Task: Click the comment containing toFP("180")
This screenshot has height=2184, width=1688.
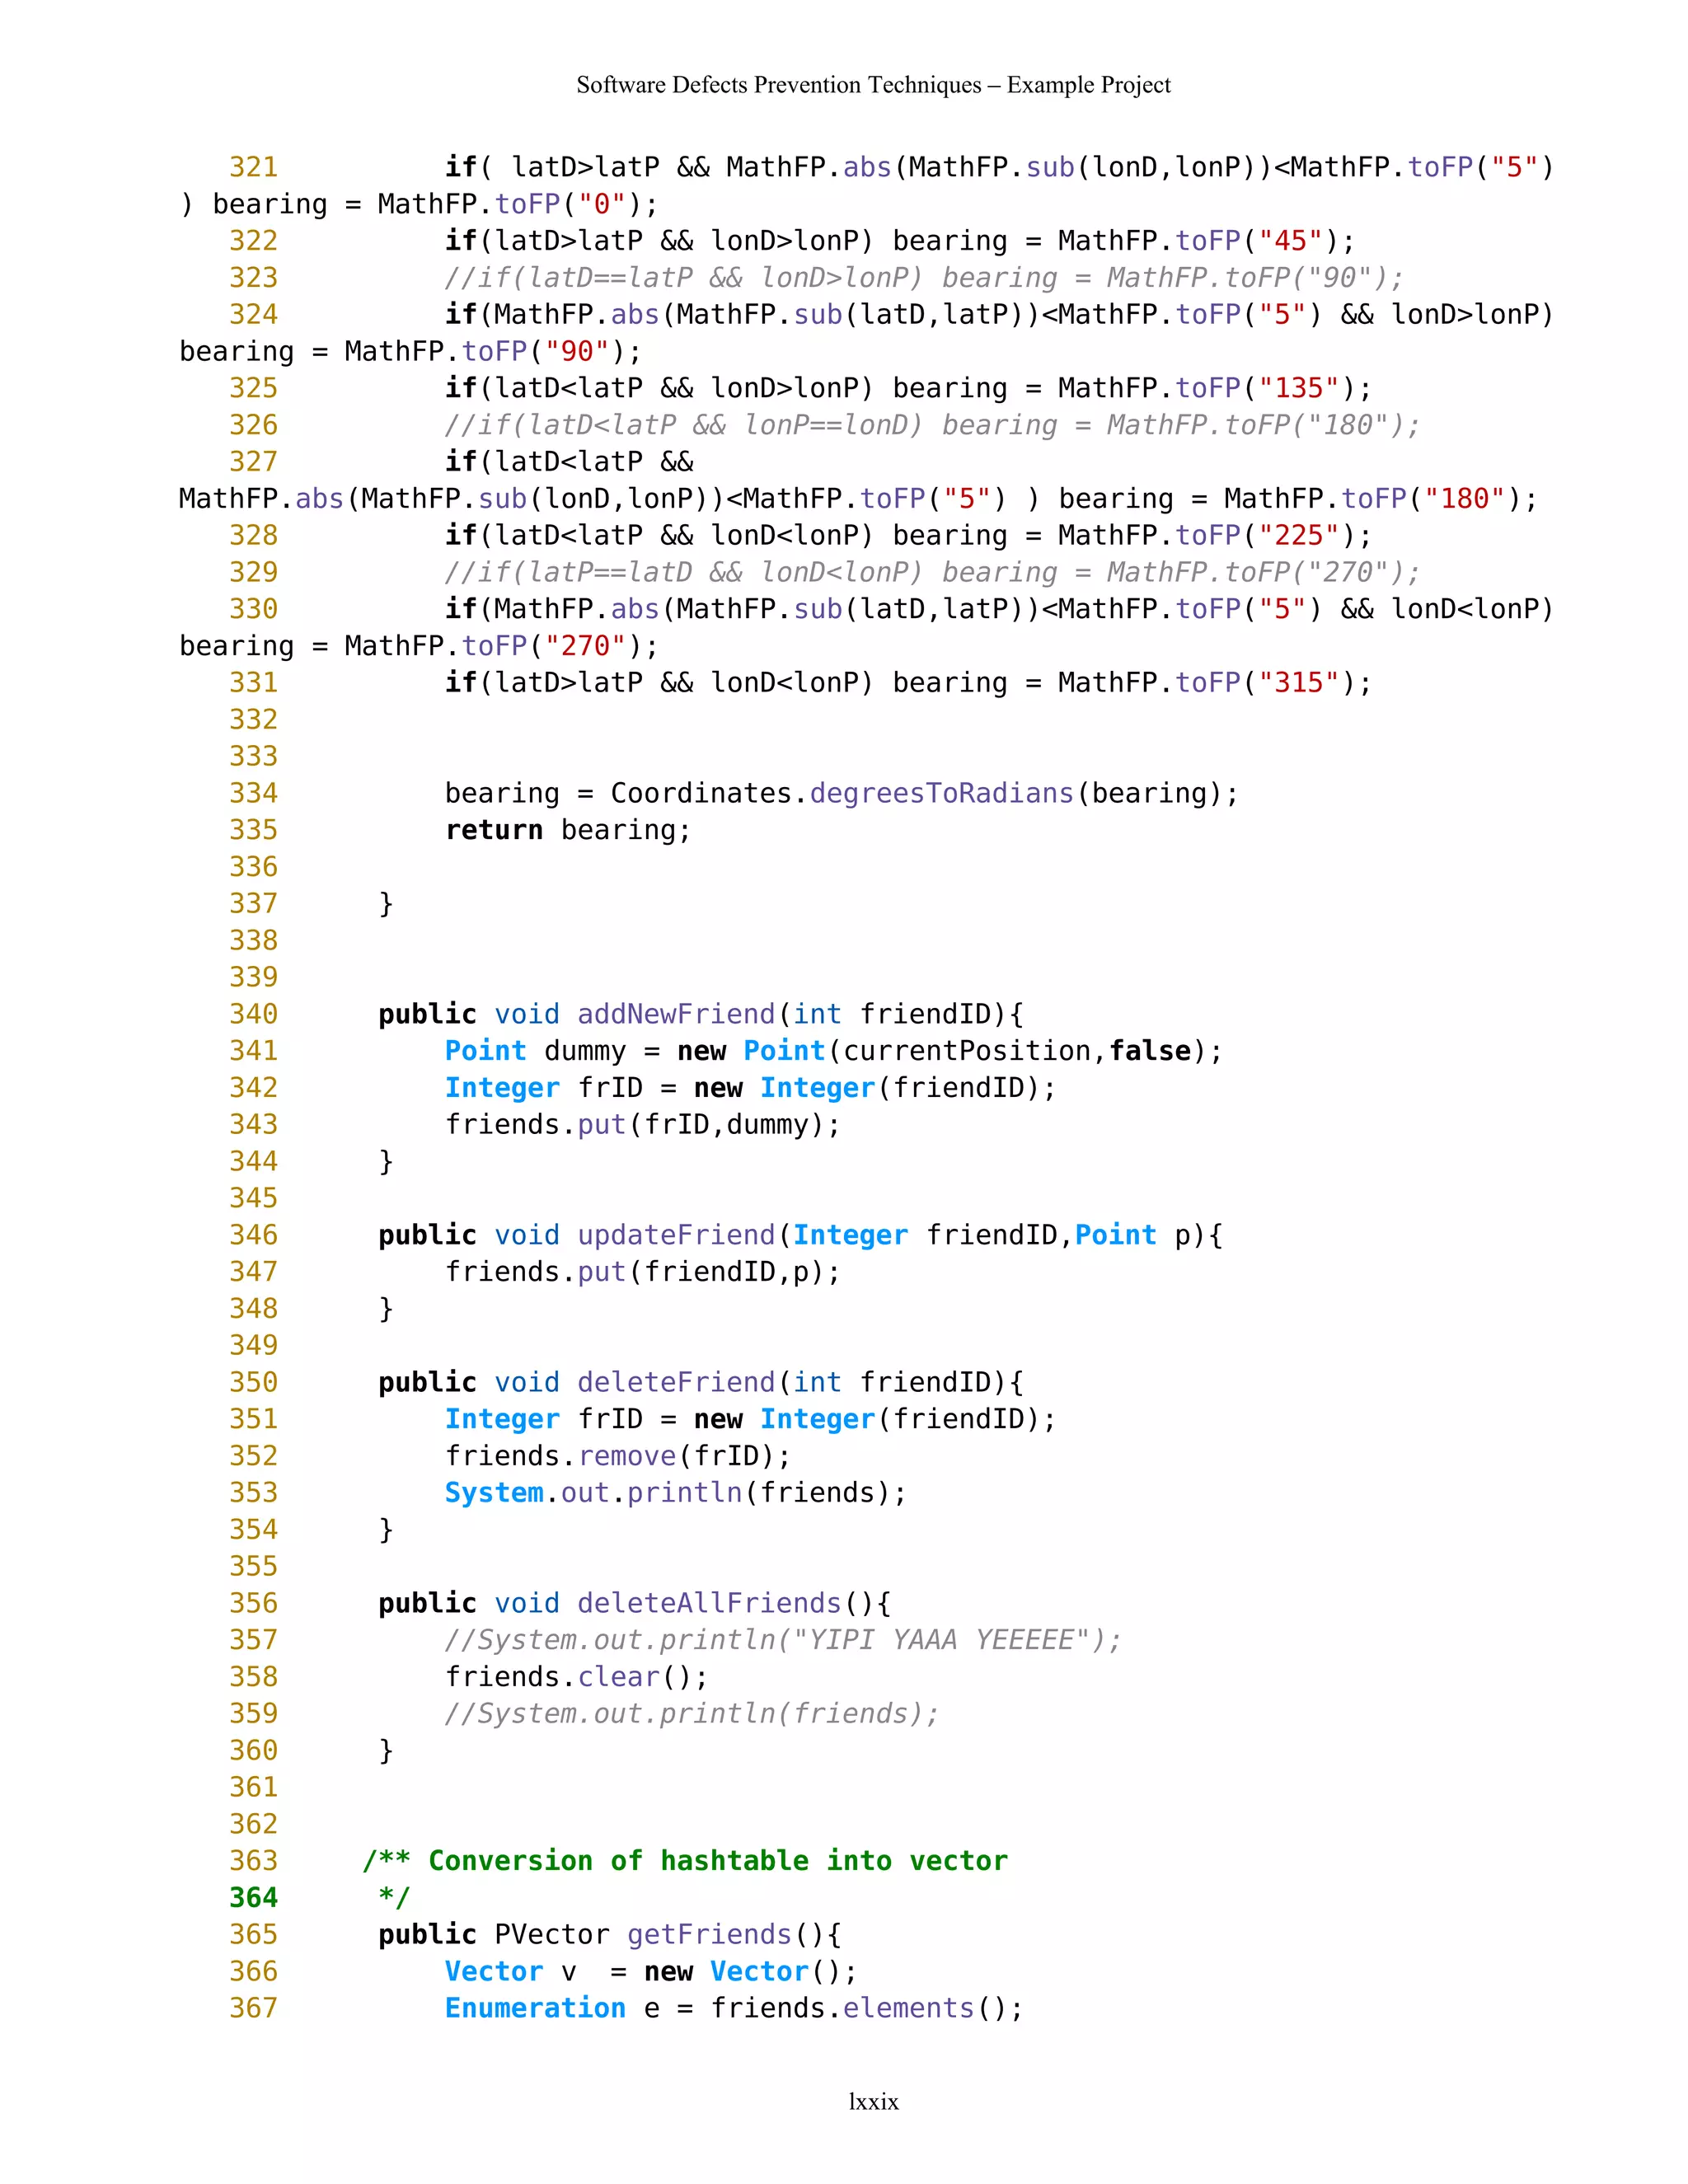Action: pos(932,425)
